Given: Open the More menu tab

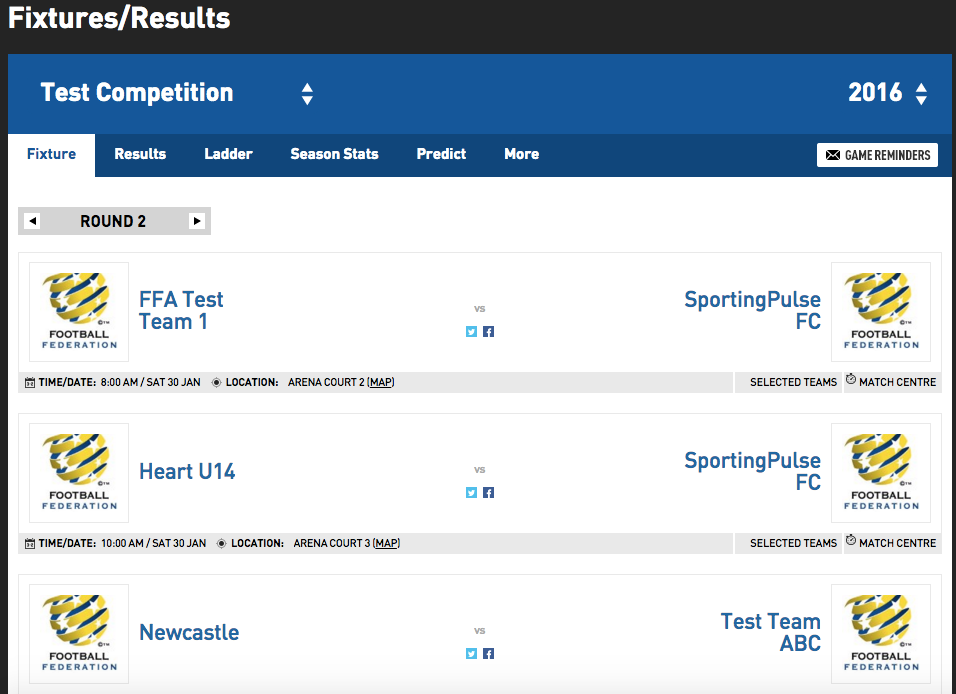Looking at the screenshot, I should point(521,154).
